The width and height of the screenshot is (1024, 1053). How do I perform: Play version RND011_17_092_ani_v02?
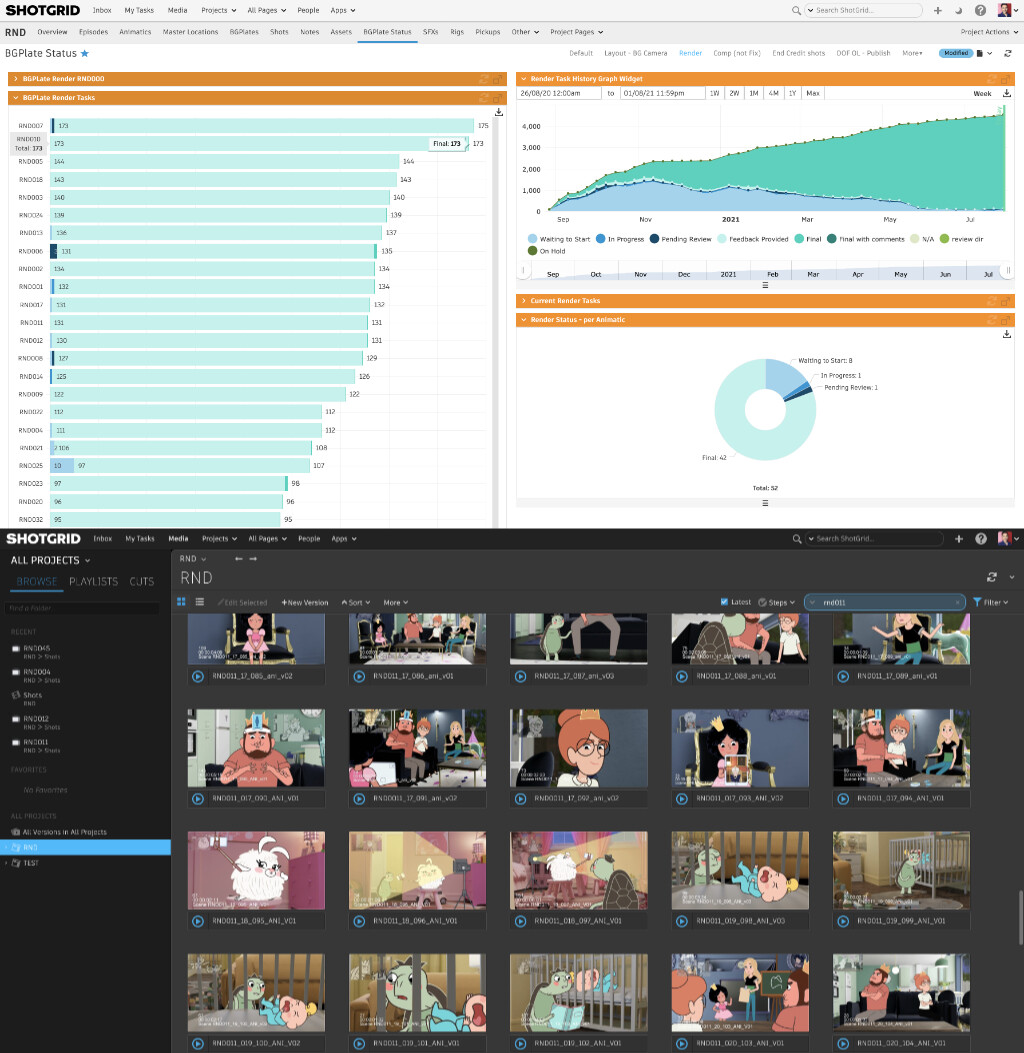519,799
